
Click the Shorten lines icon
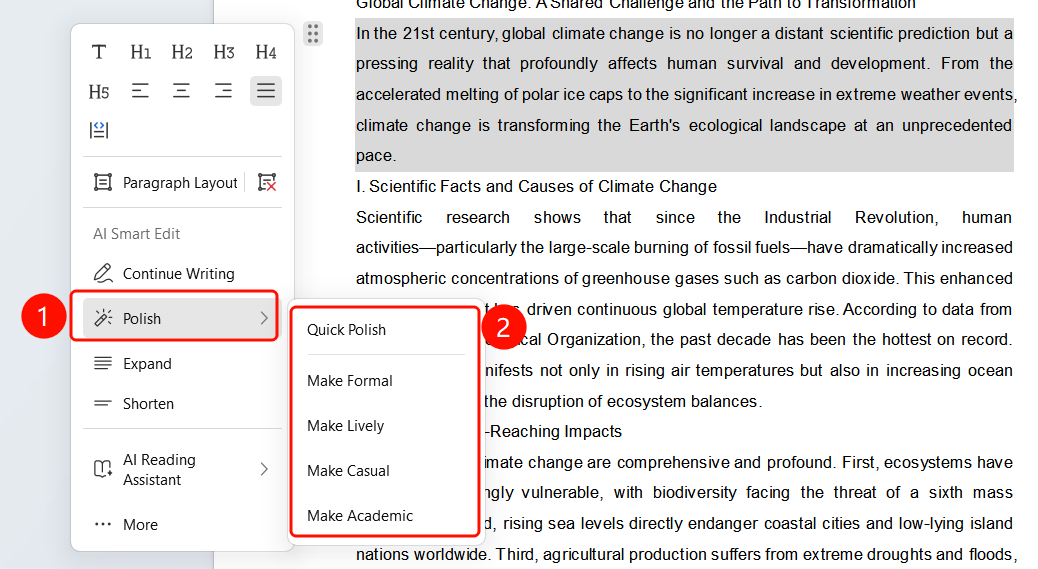(x=103, y=403)
